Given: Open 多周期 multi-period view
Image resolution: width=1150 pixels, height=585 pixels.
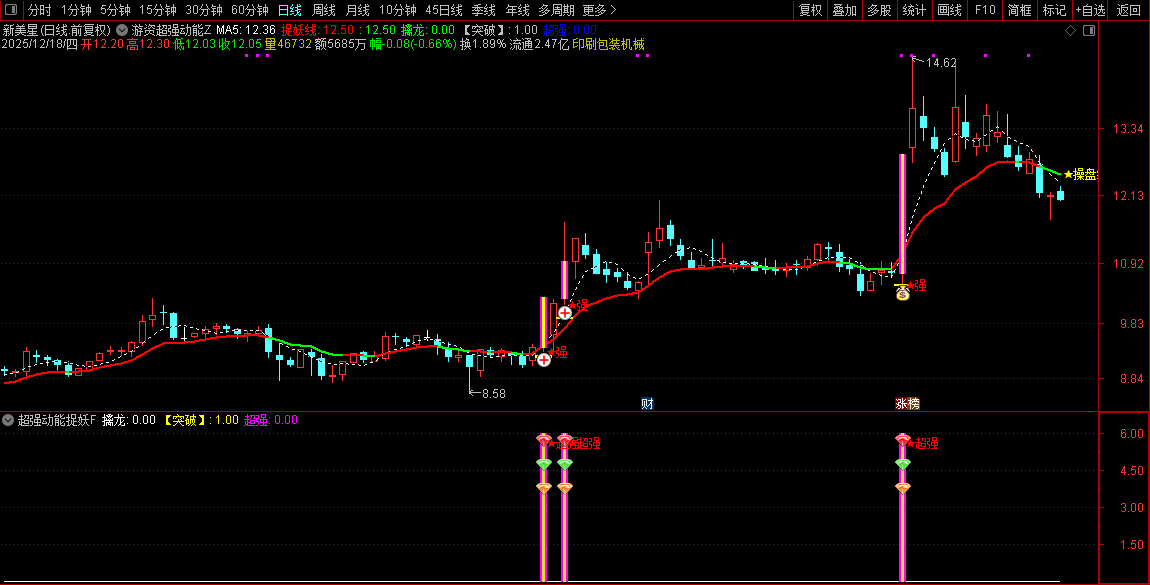Looking at the screenshot, I should pyautogui.click(x=557, y=10).
